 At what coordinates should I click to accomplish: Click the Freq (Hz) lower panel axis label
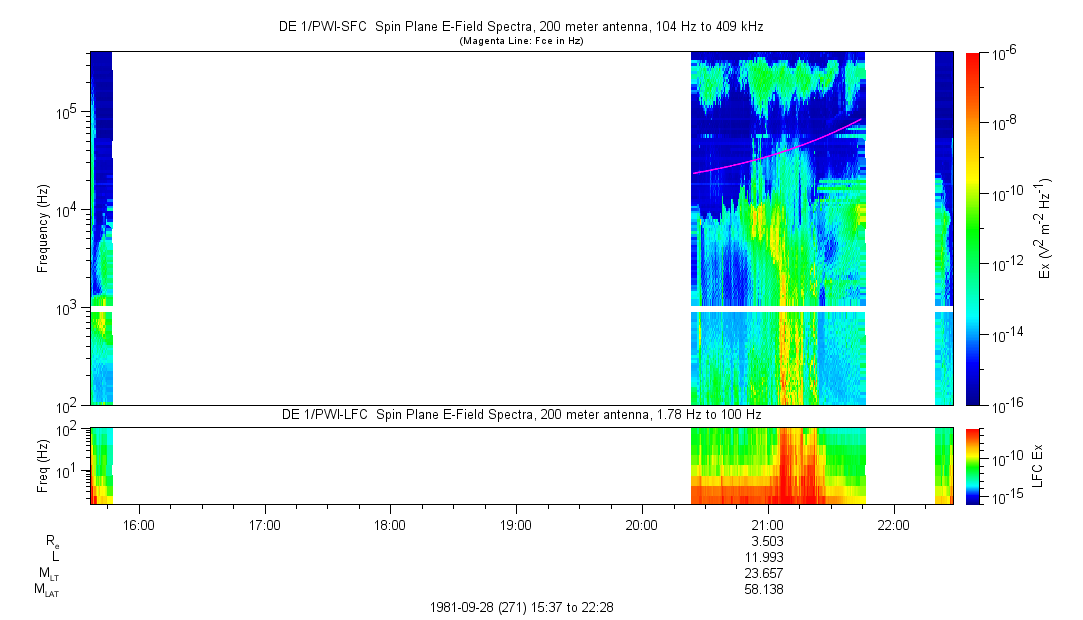[43, 465]
